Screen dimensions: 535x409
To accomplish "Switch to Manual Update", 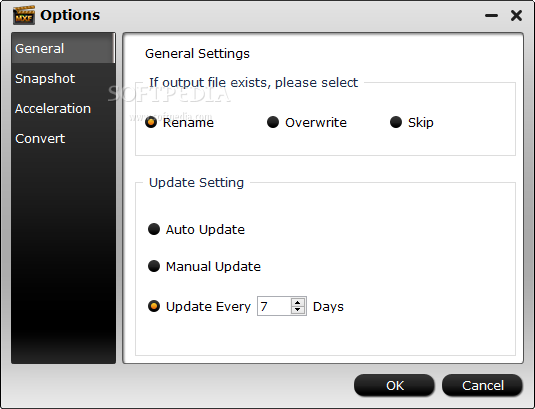I will 154,266.
